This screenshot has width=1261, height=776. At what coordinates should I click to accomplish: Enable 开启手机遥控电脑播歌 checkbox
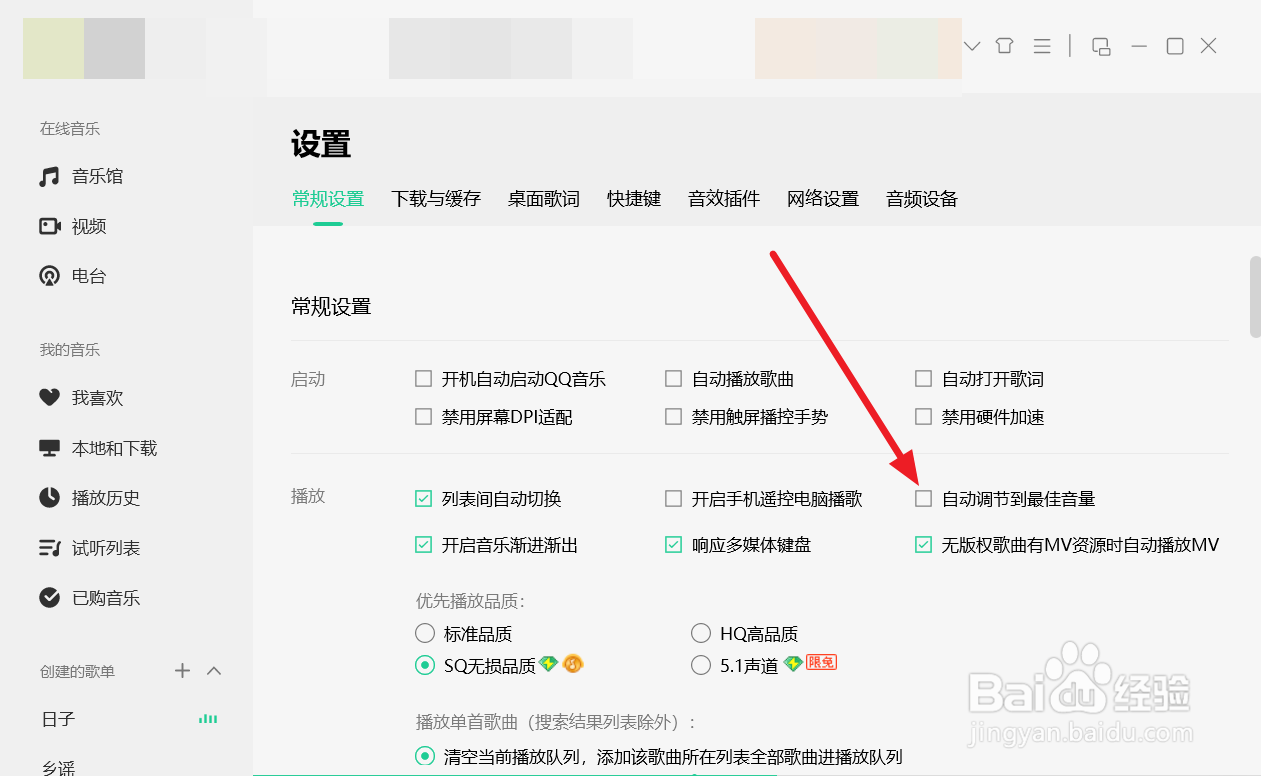[x=674, y=498]
